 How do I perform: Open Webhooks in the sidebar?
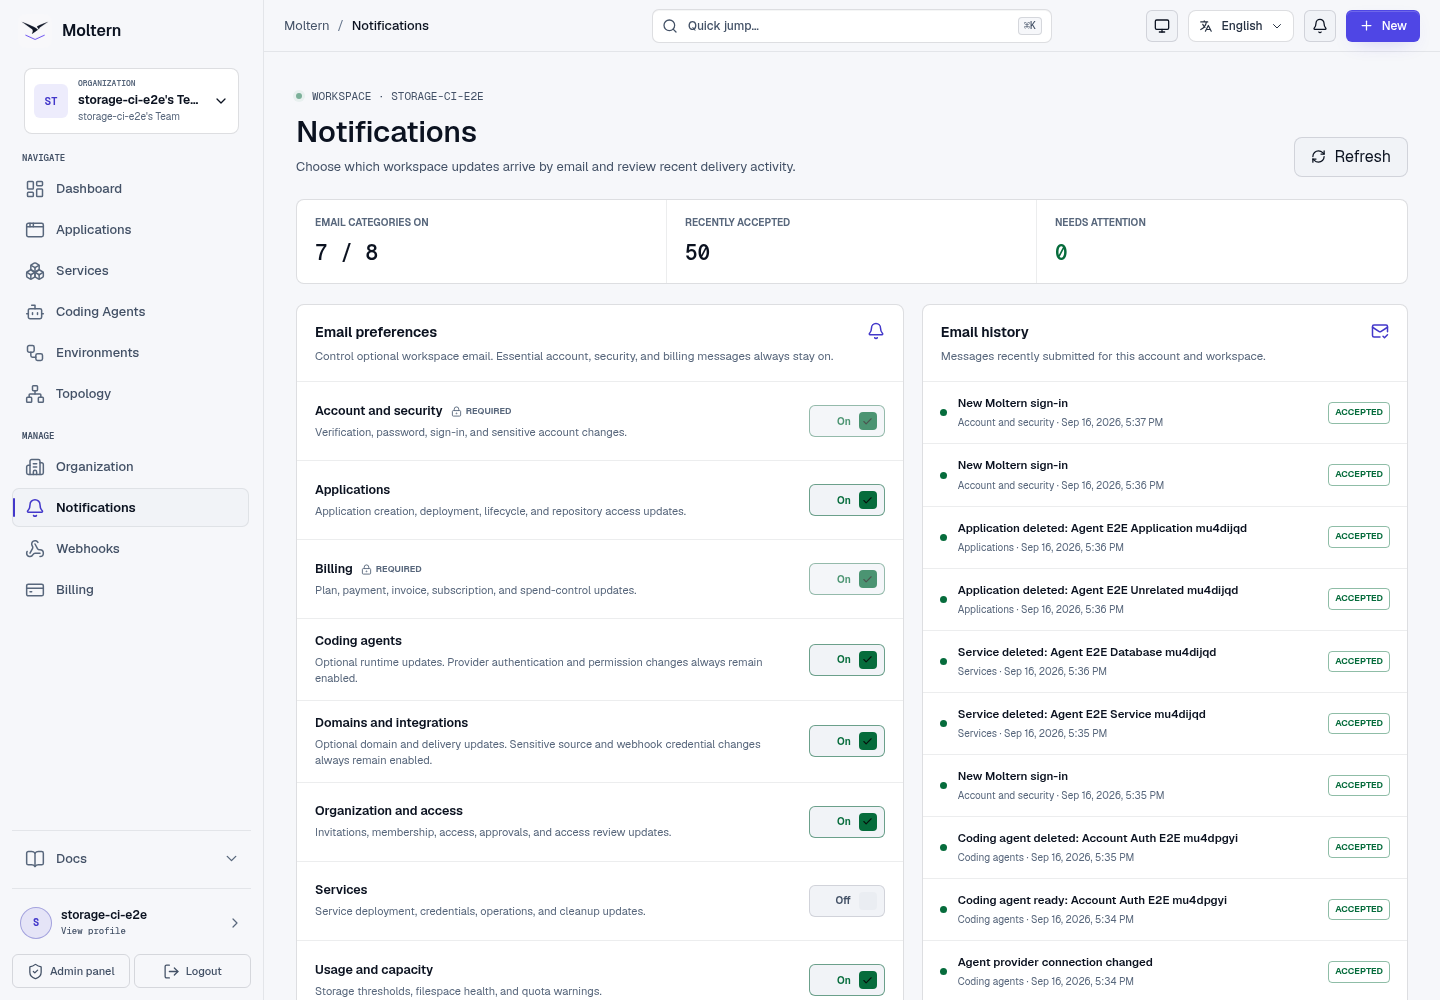130,549
